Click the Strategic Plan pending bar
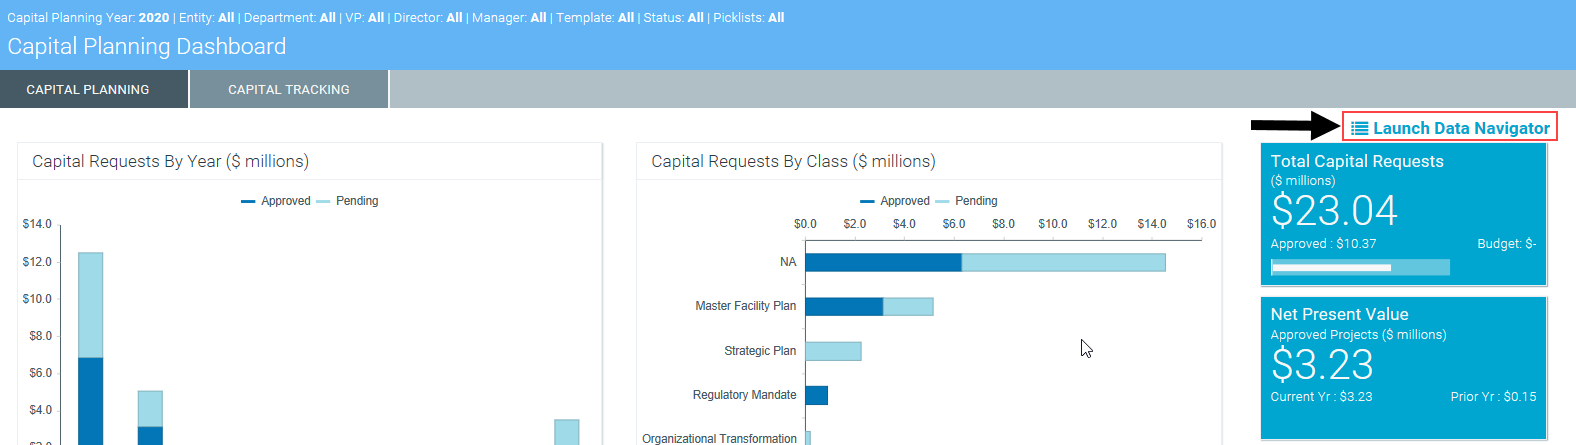Viewport: 1576px width, 445px height. (x=833, y=351)
